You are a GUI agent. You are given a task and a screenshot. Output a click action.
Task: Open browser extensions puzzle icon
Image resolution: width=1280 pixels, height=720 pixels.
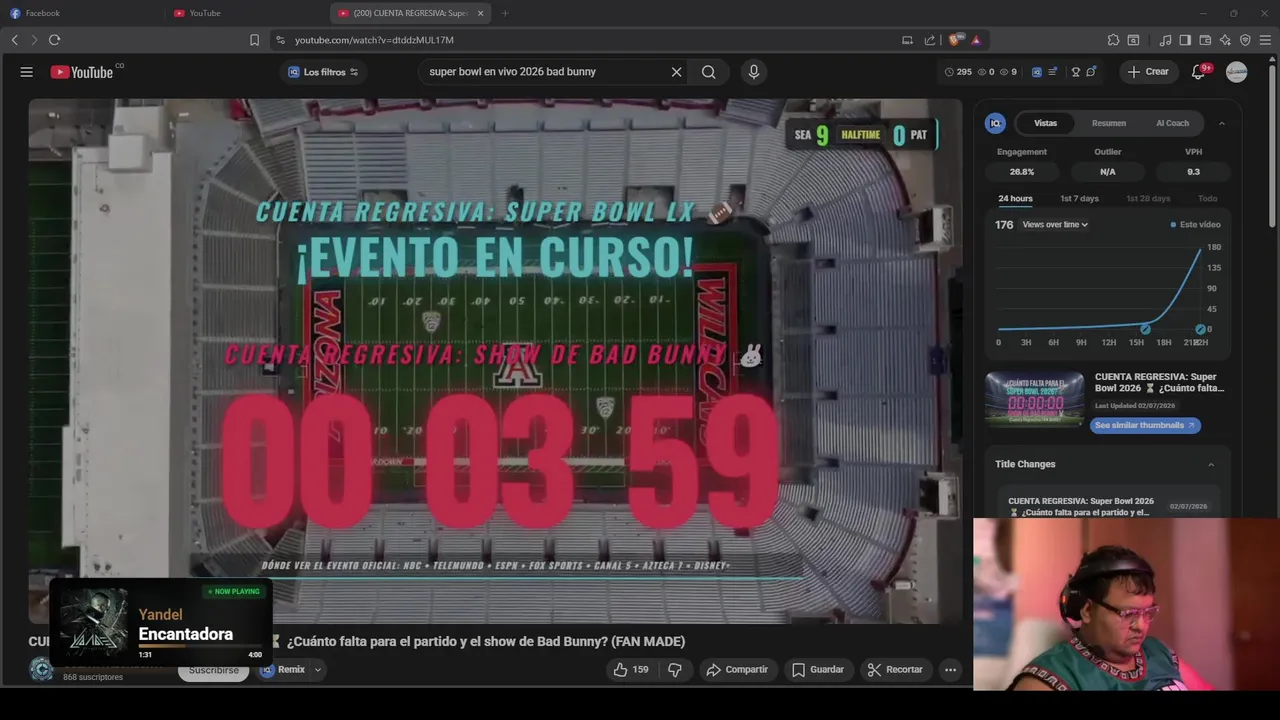tap(1113, 40)
